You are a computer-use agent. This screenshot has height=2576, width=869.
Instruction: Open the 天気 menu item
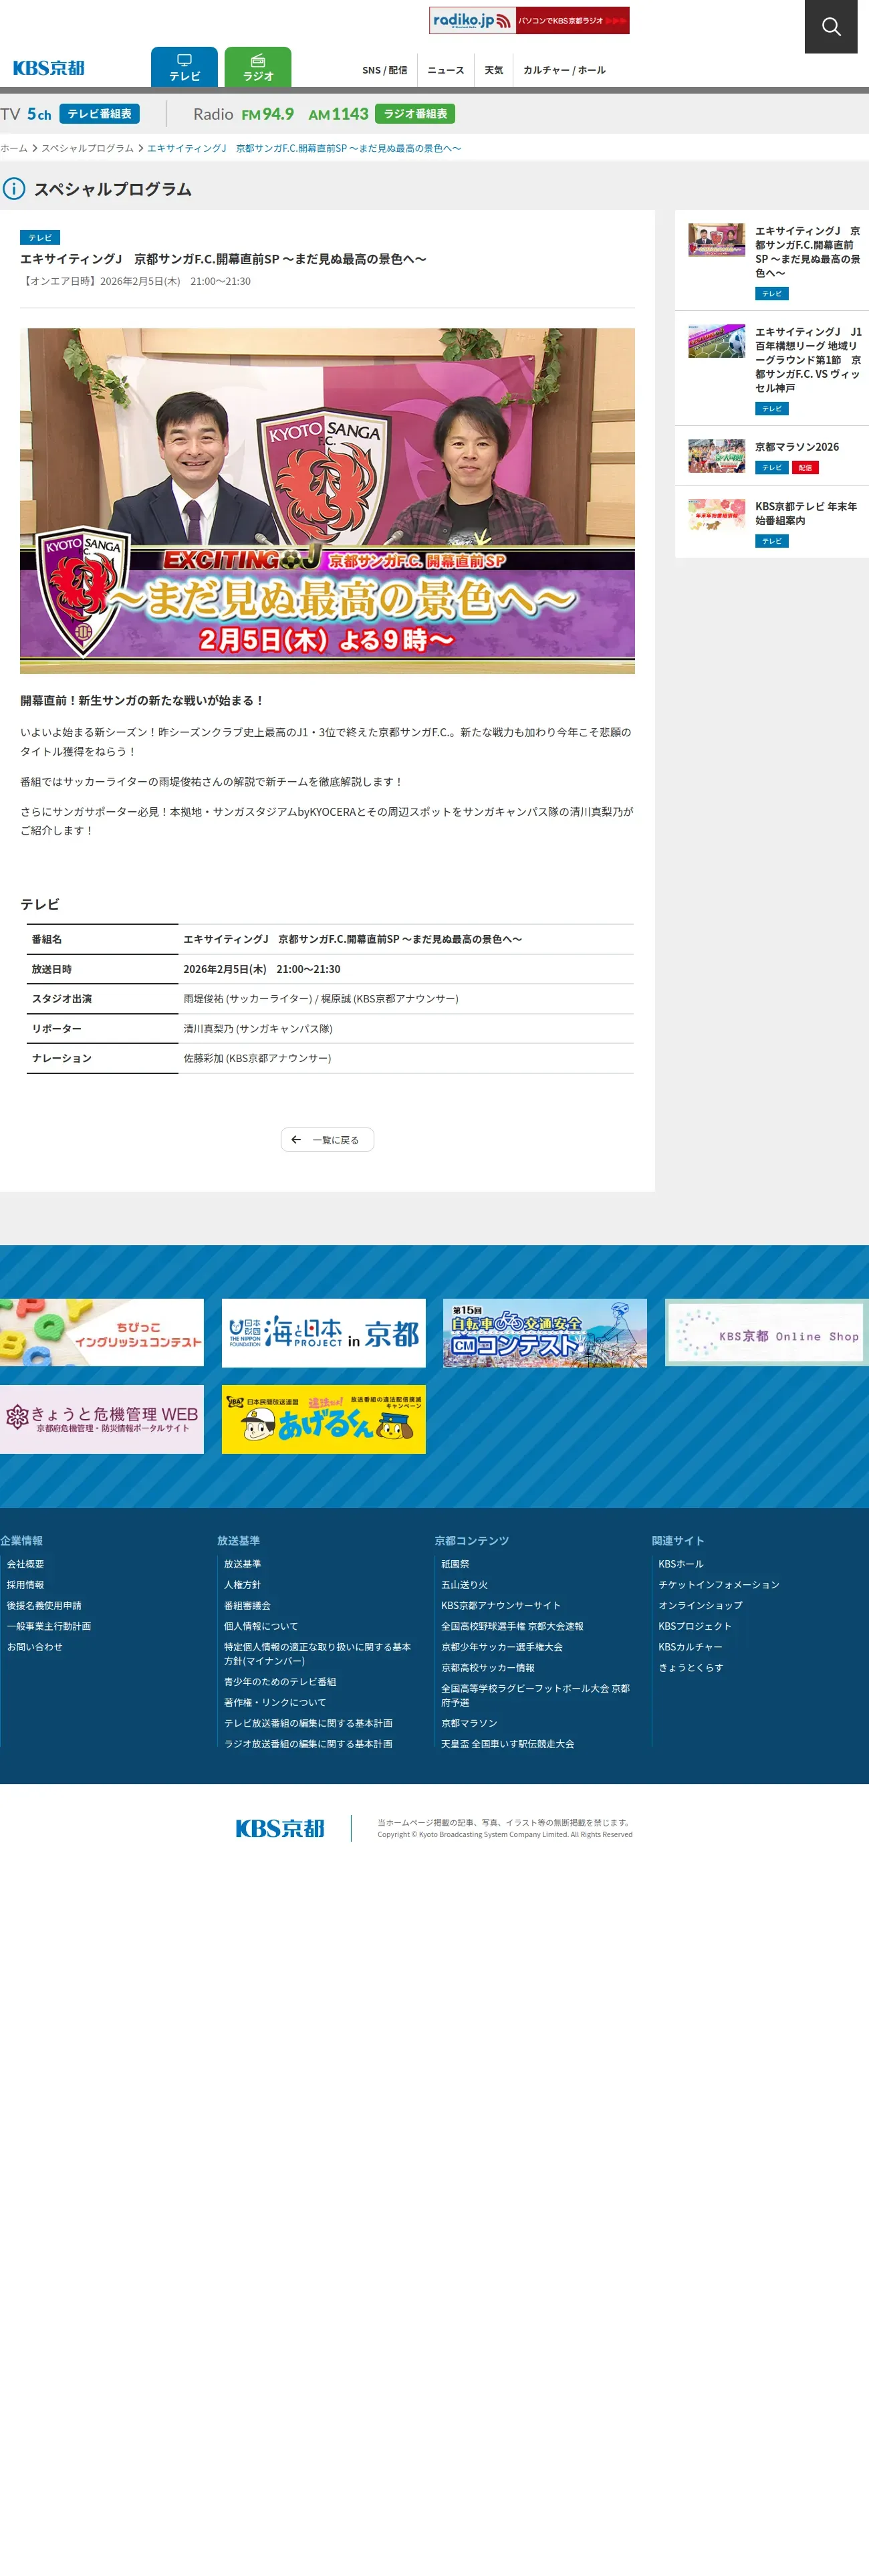tap(494, 70)
